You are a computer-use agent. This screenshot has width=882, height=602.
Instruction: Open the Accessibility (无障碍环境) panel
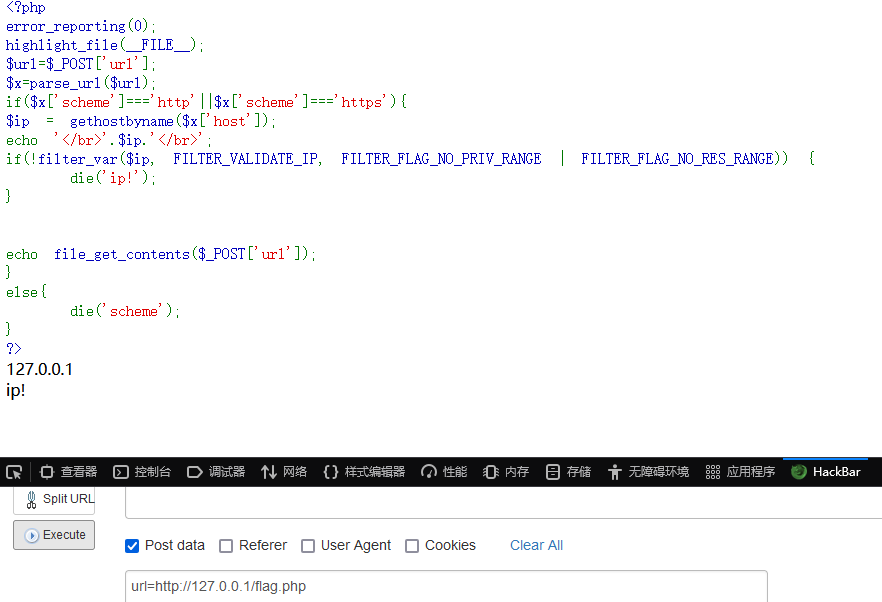point(647,472)
